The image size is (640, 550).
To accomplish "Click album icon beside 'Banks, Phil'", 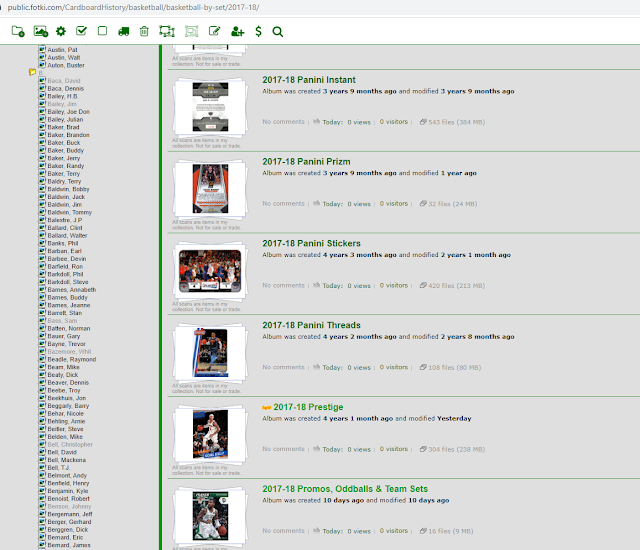I will [42, 243].
